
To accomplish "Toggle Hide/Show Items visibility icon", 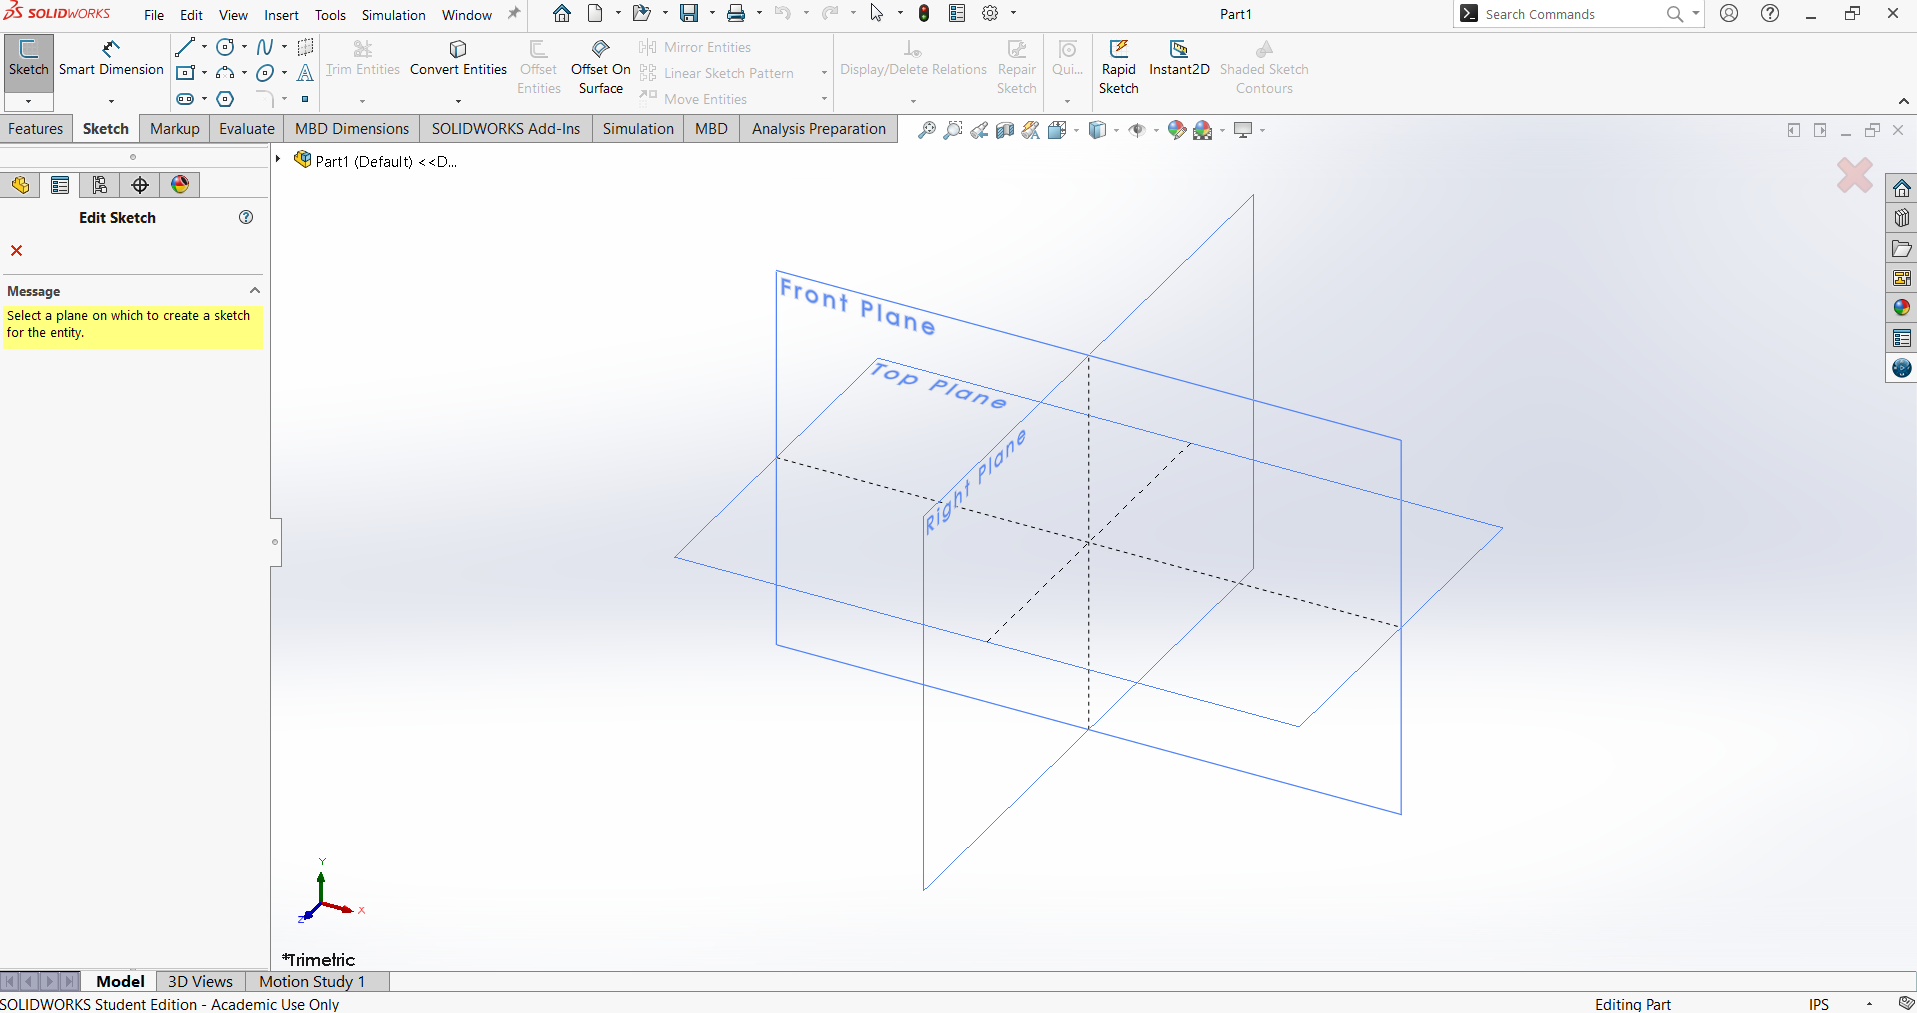I will [1137, 130].
